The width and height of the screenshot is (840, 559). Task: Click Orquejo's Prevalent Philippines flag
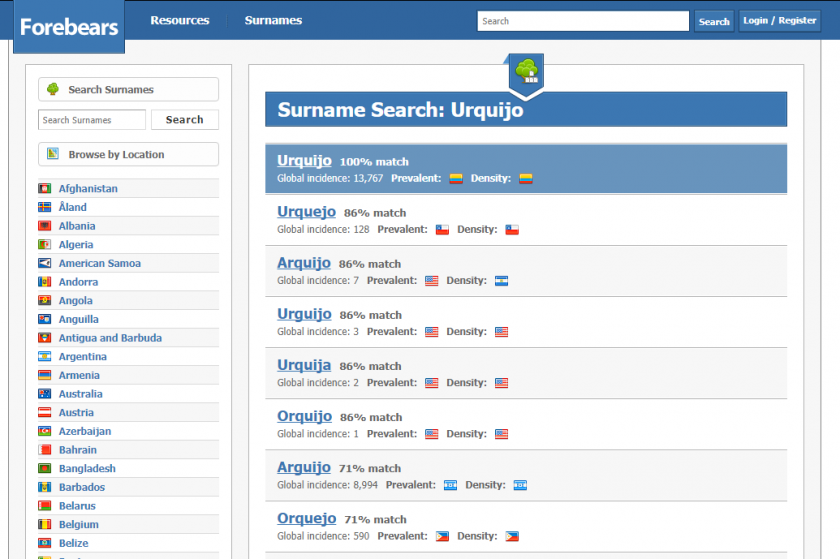(442, 536)
